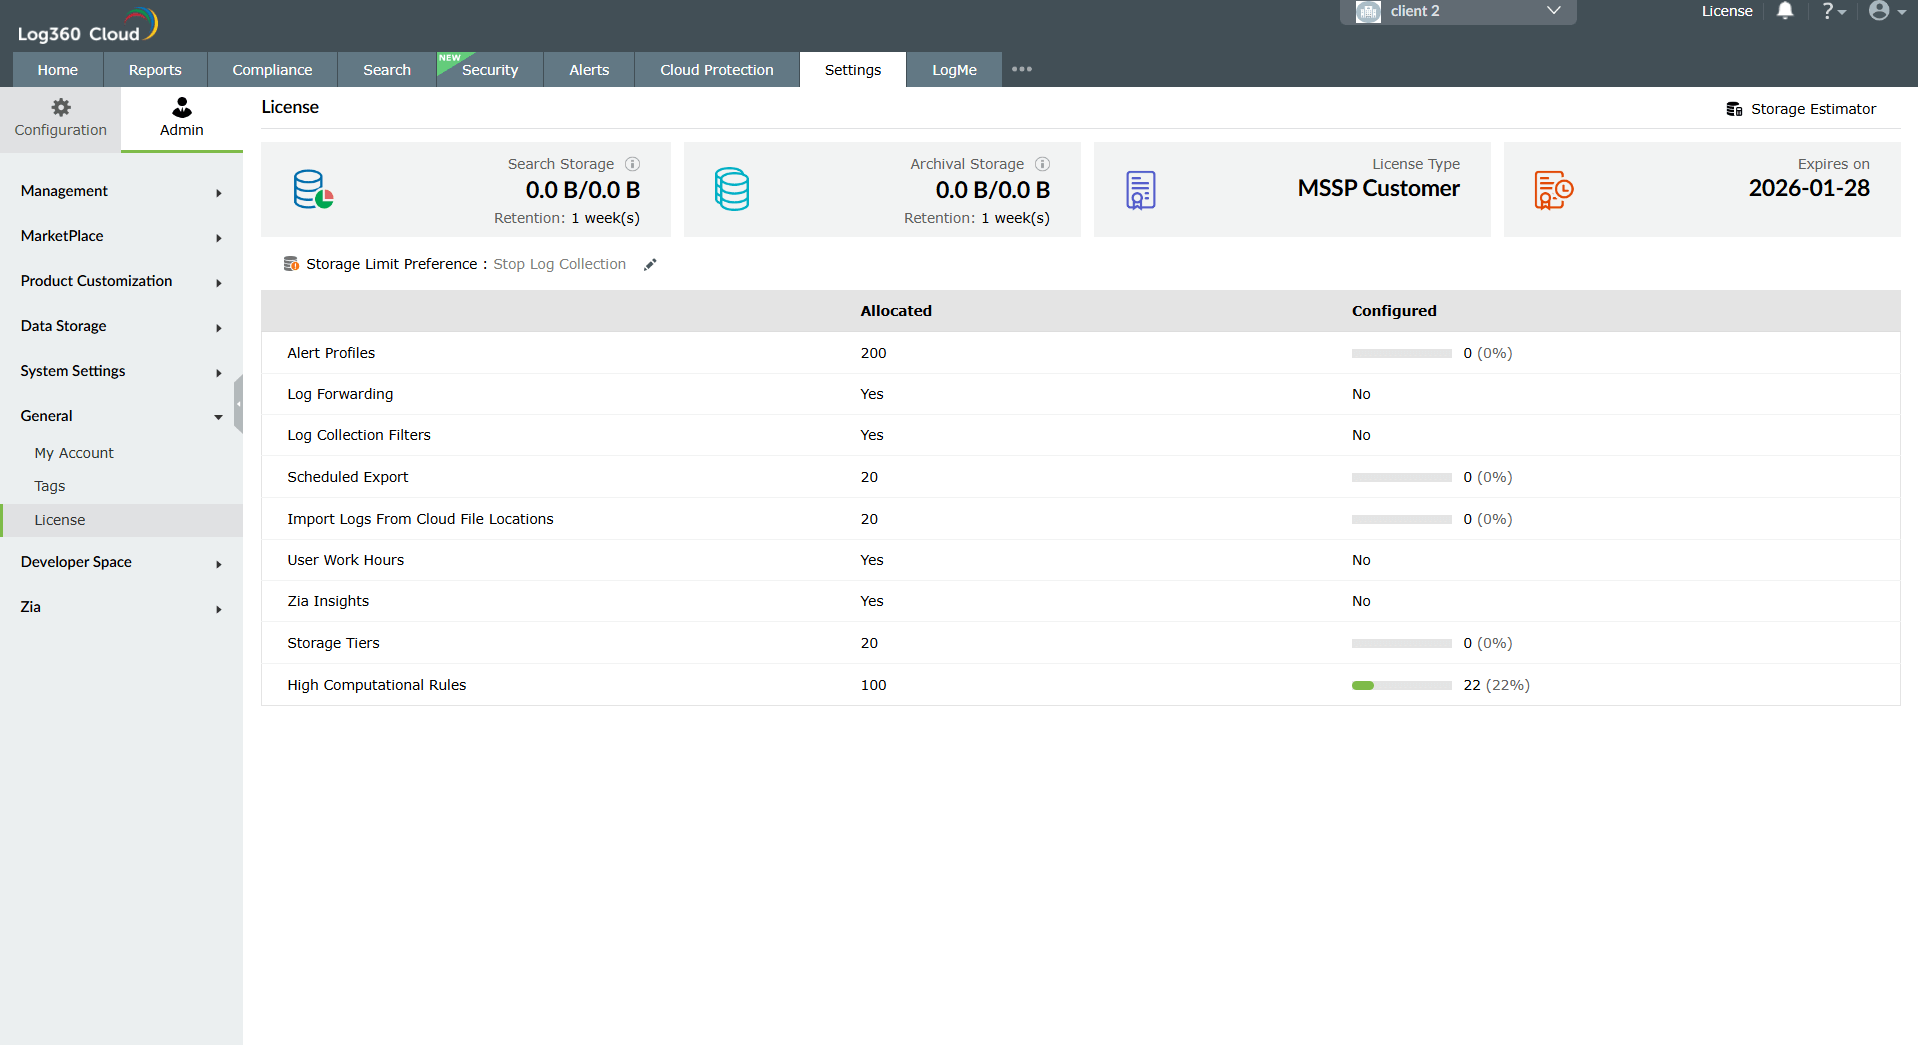The height and width of the screenshot is (1045, 1918).
Task: Open Tags in the General section
Action: [50, 486]
